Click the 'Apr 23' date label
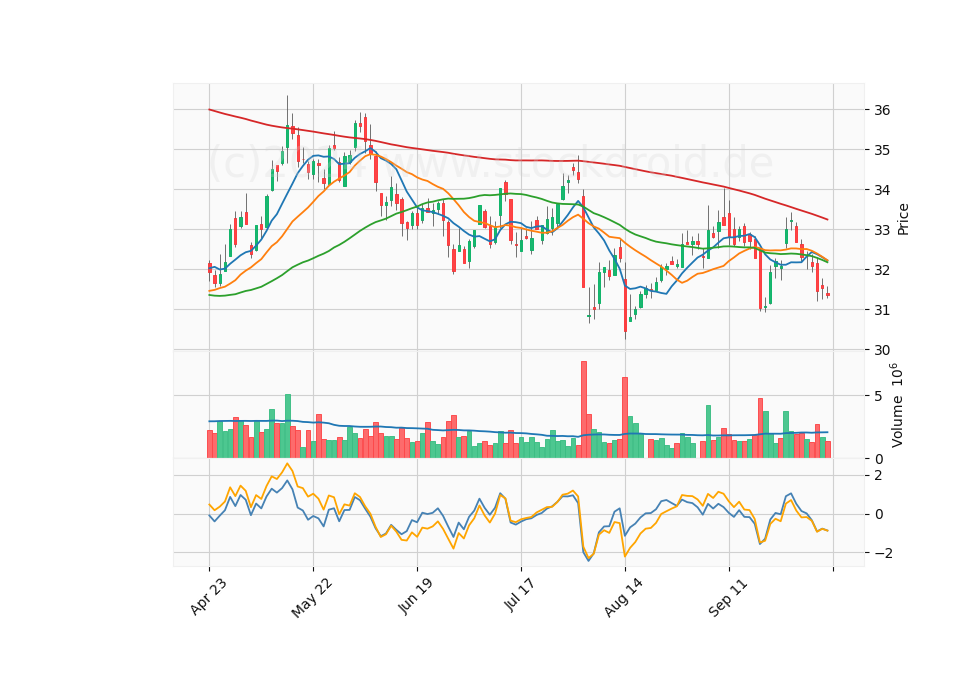Screen dimensions: 960x690 point(208,597)
